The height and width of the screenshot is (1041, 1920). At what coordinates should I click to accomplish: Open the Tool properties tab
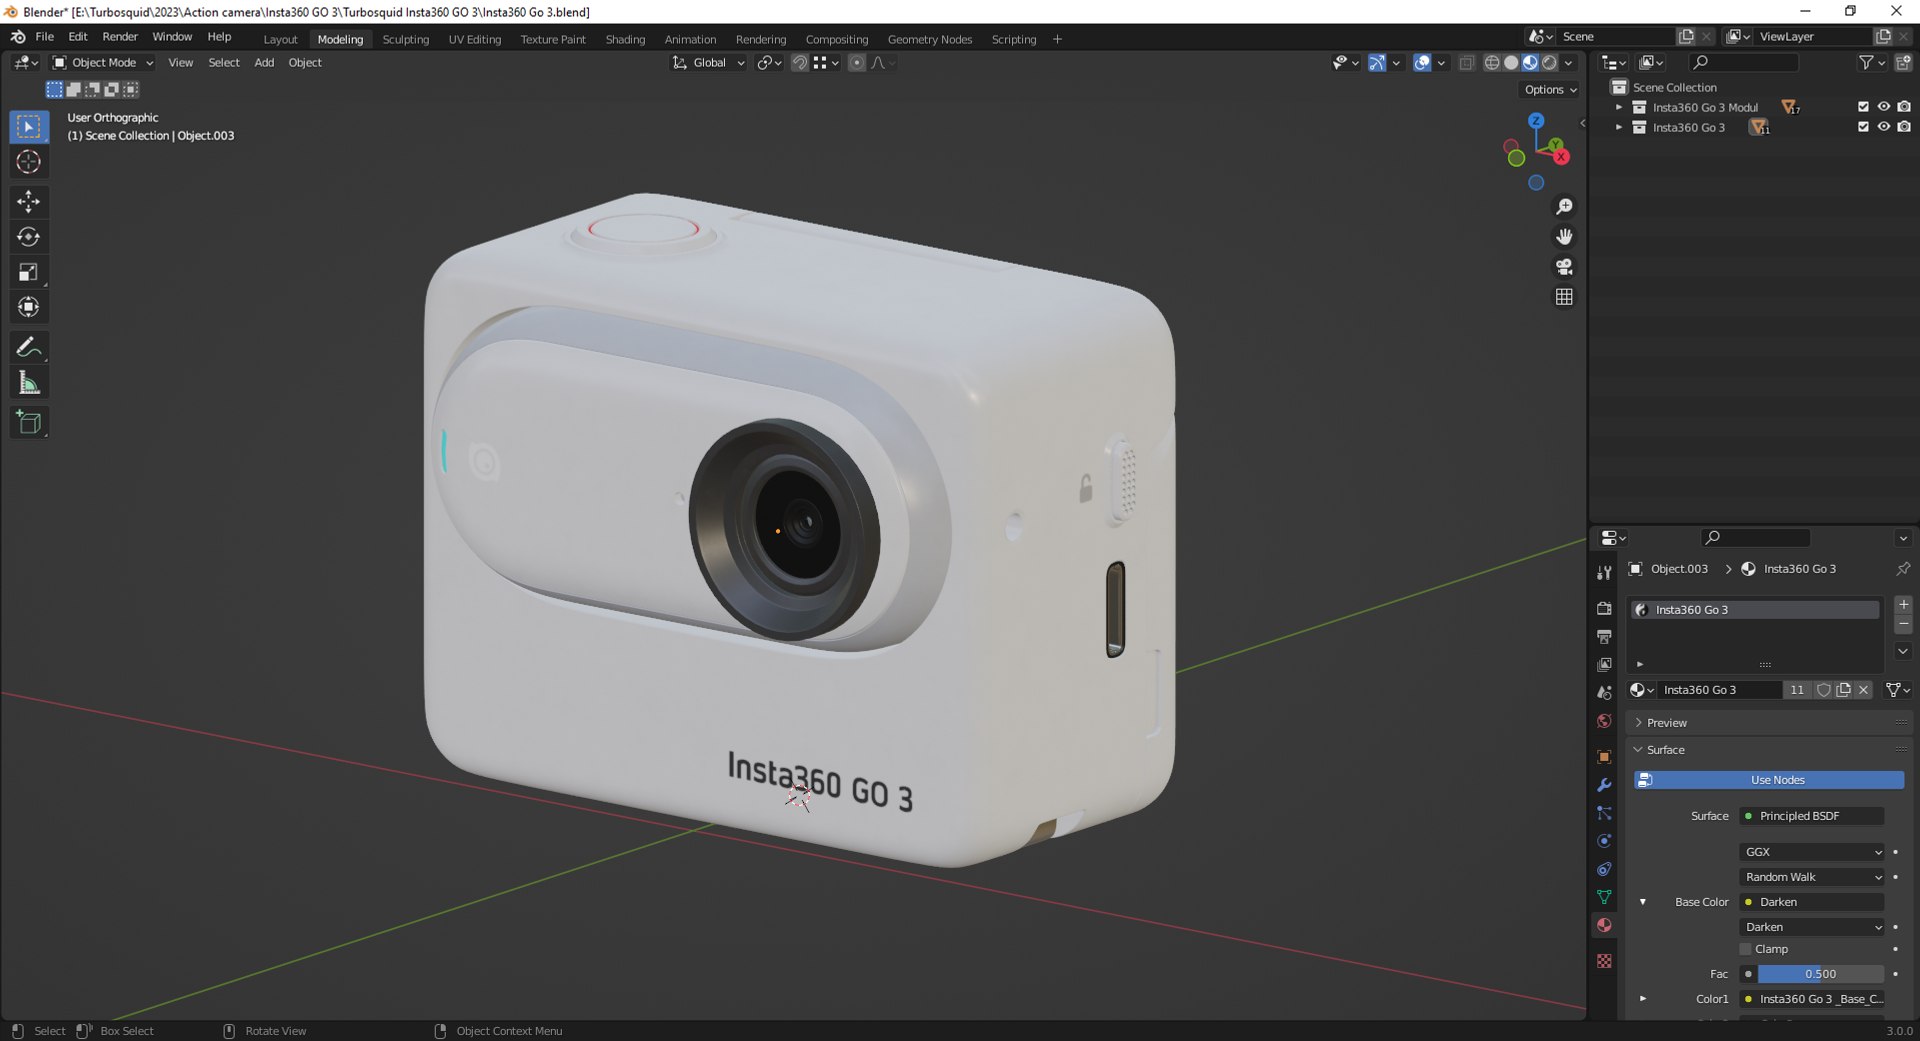coord(1604,572)
